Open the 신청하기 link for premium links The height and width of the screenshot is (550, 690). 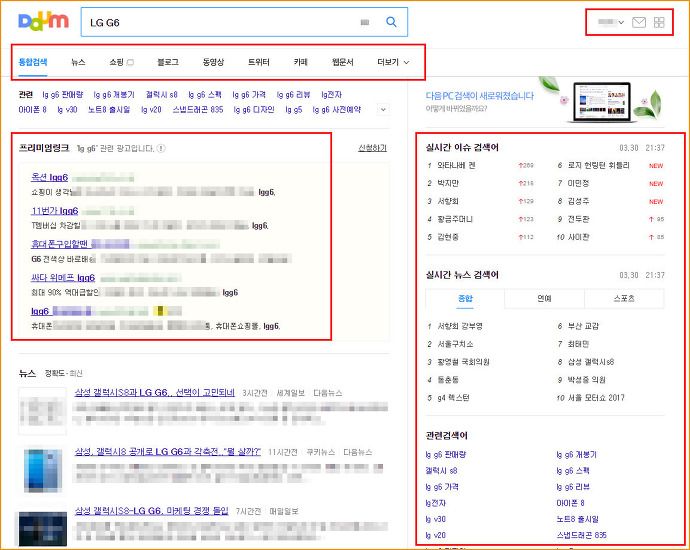click(x=372, y=148)
